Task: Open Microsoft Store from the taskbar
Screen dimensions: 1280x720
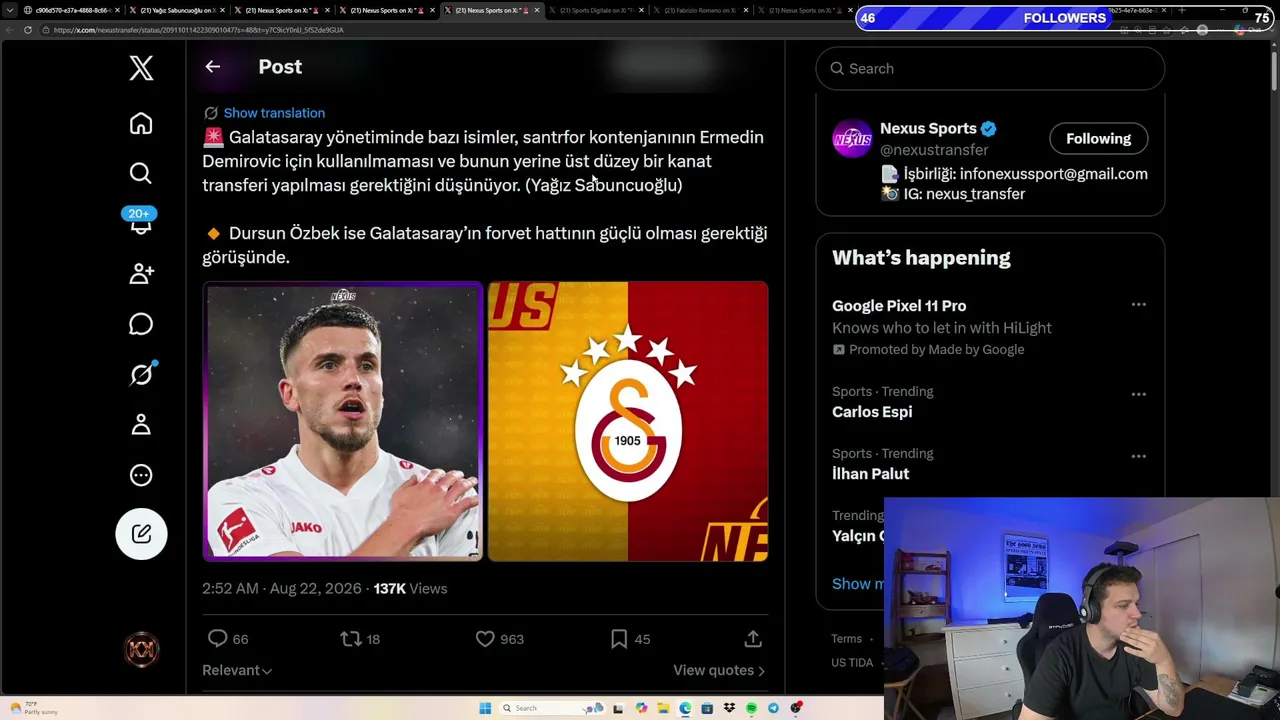Action: pyautogui.click(x=707, y=708)
